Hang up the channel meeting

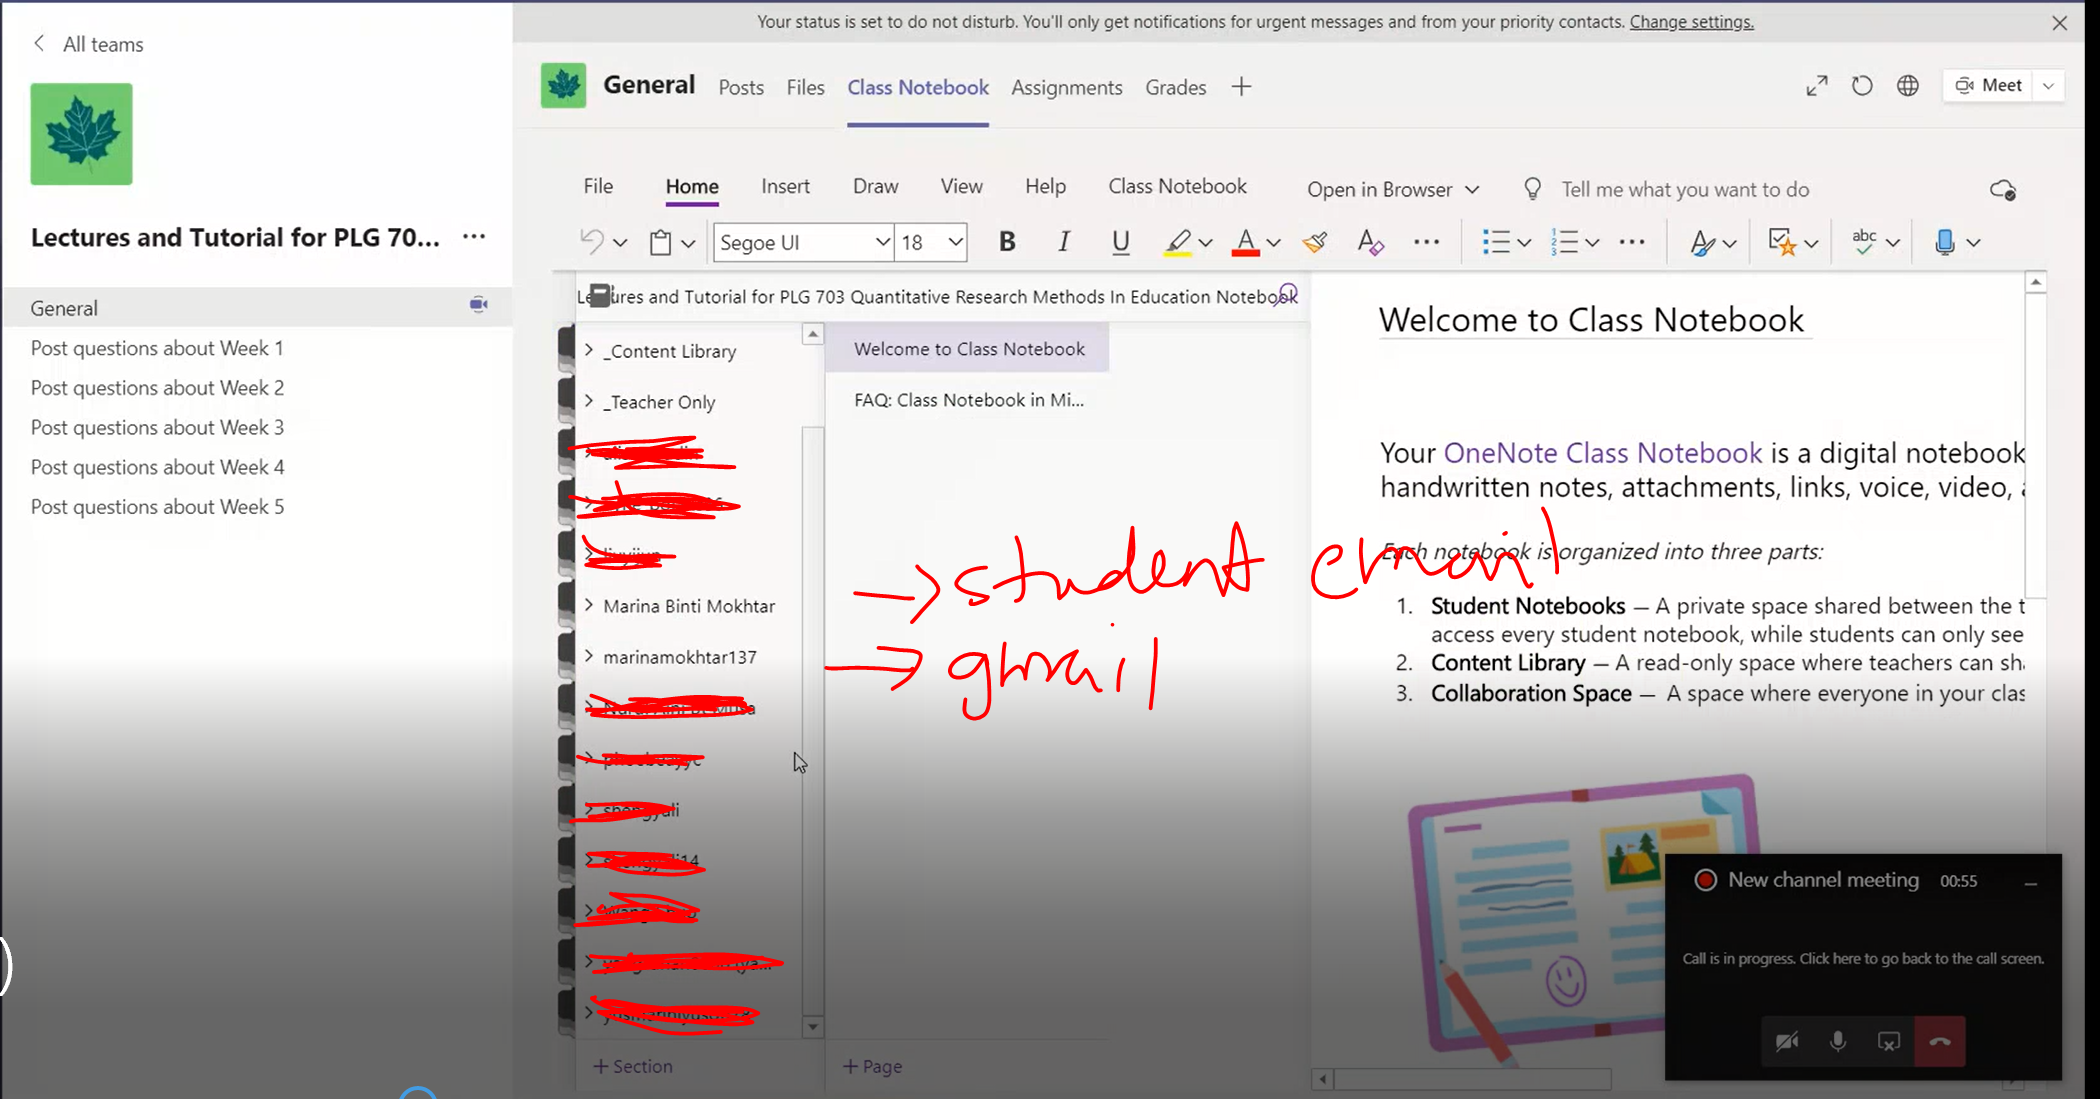(x=1940, y=1041)
